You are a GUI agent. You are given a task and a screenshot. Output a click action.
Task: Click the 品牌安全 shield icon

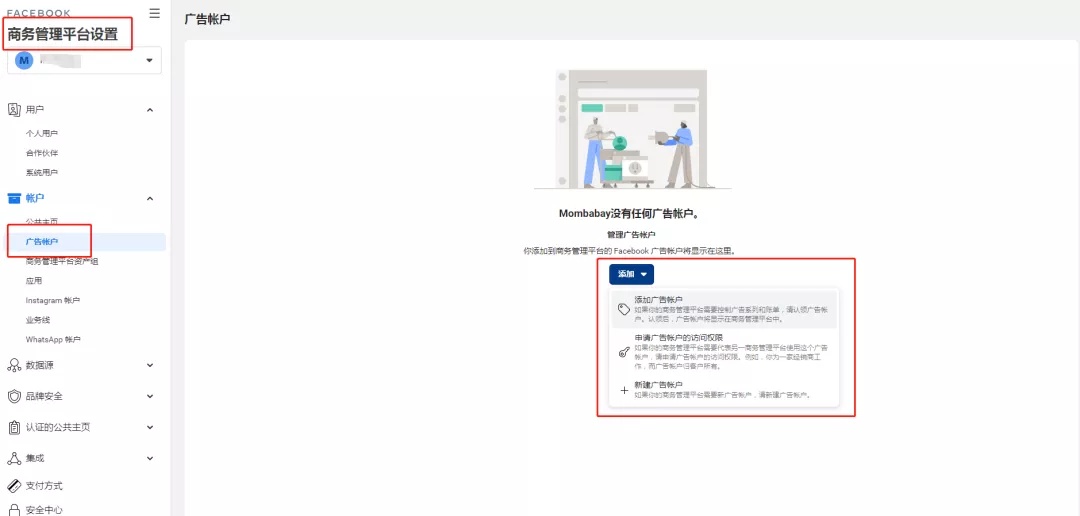14,397
